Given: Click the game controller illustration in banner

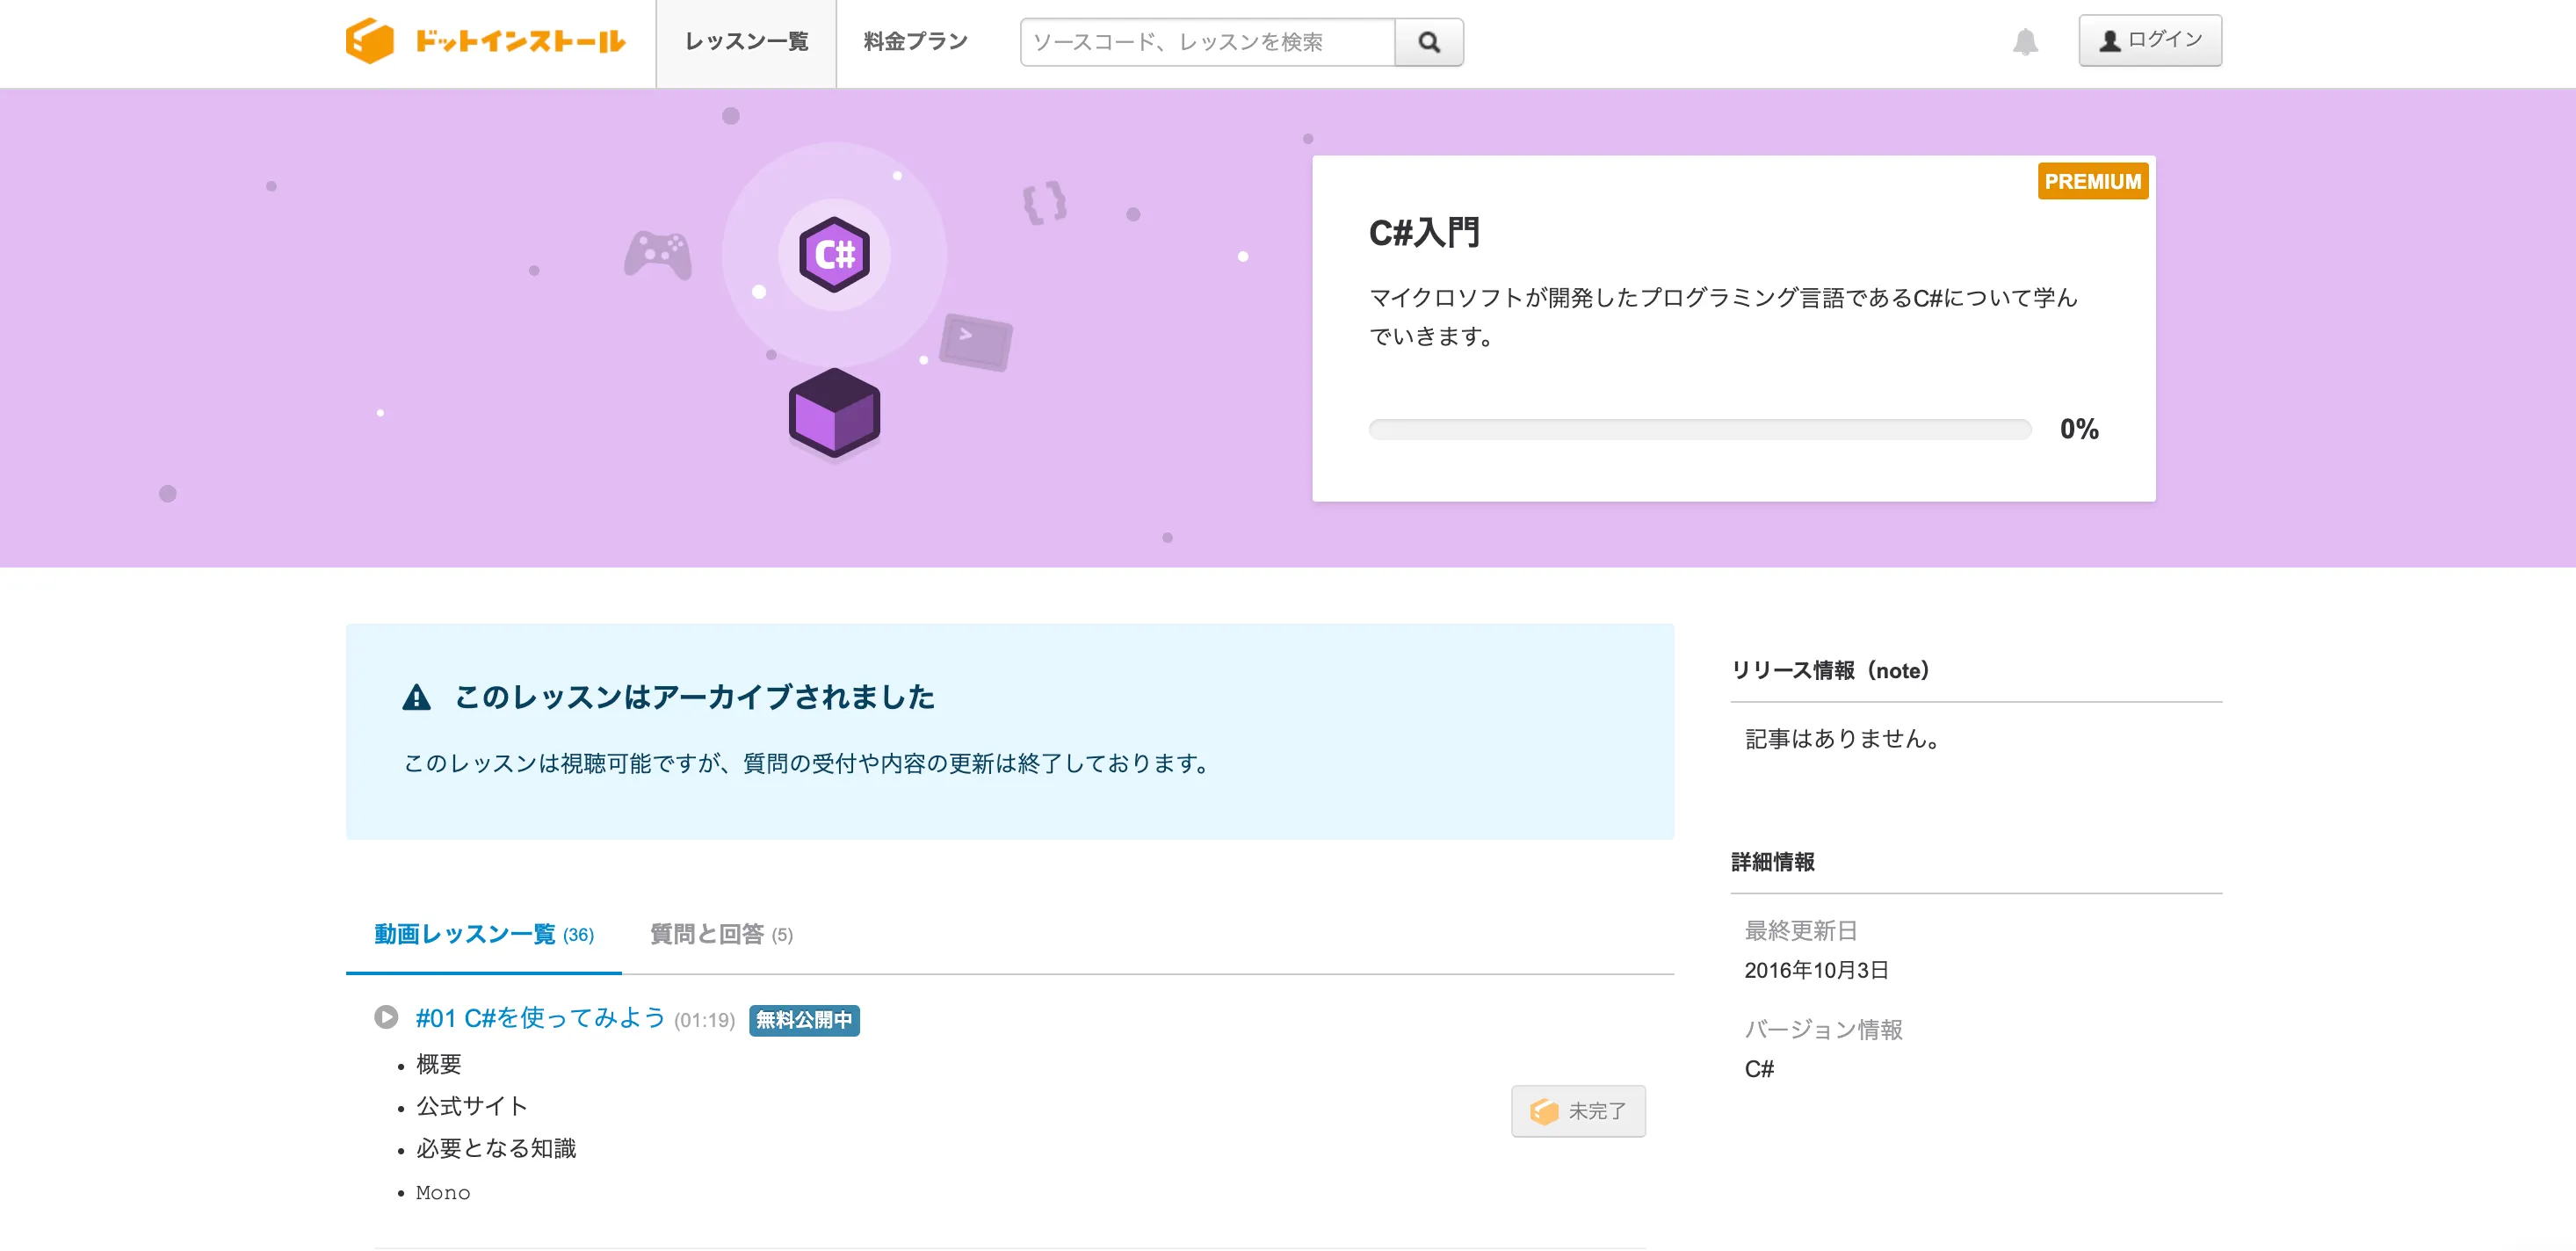Looking at the screenshot, I should (x=658, y=255).
